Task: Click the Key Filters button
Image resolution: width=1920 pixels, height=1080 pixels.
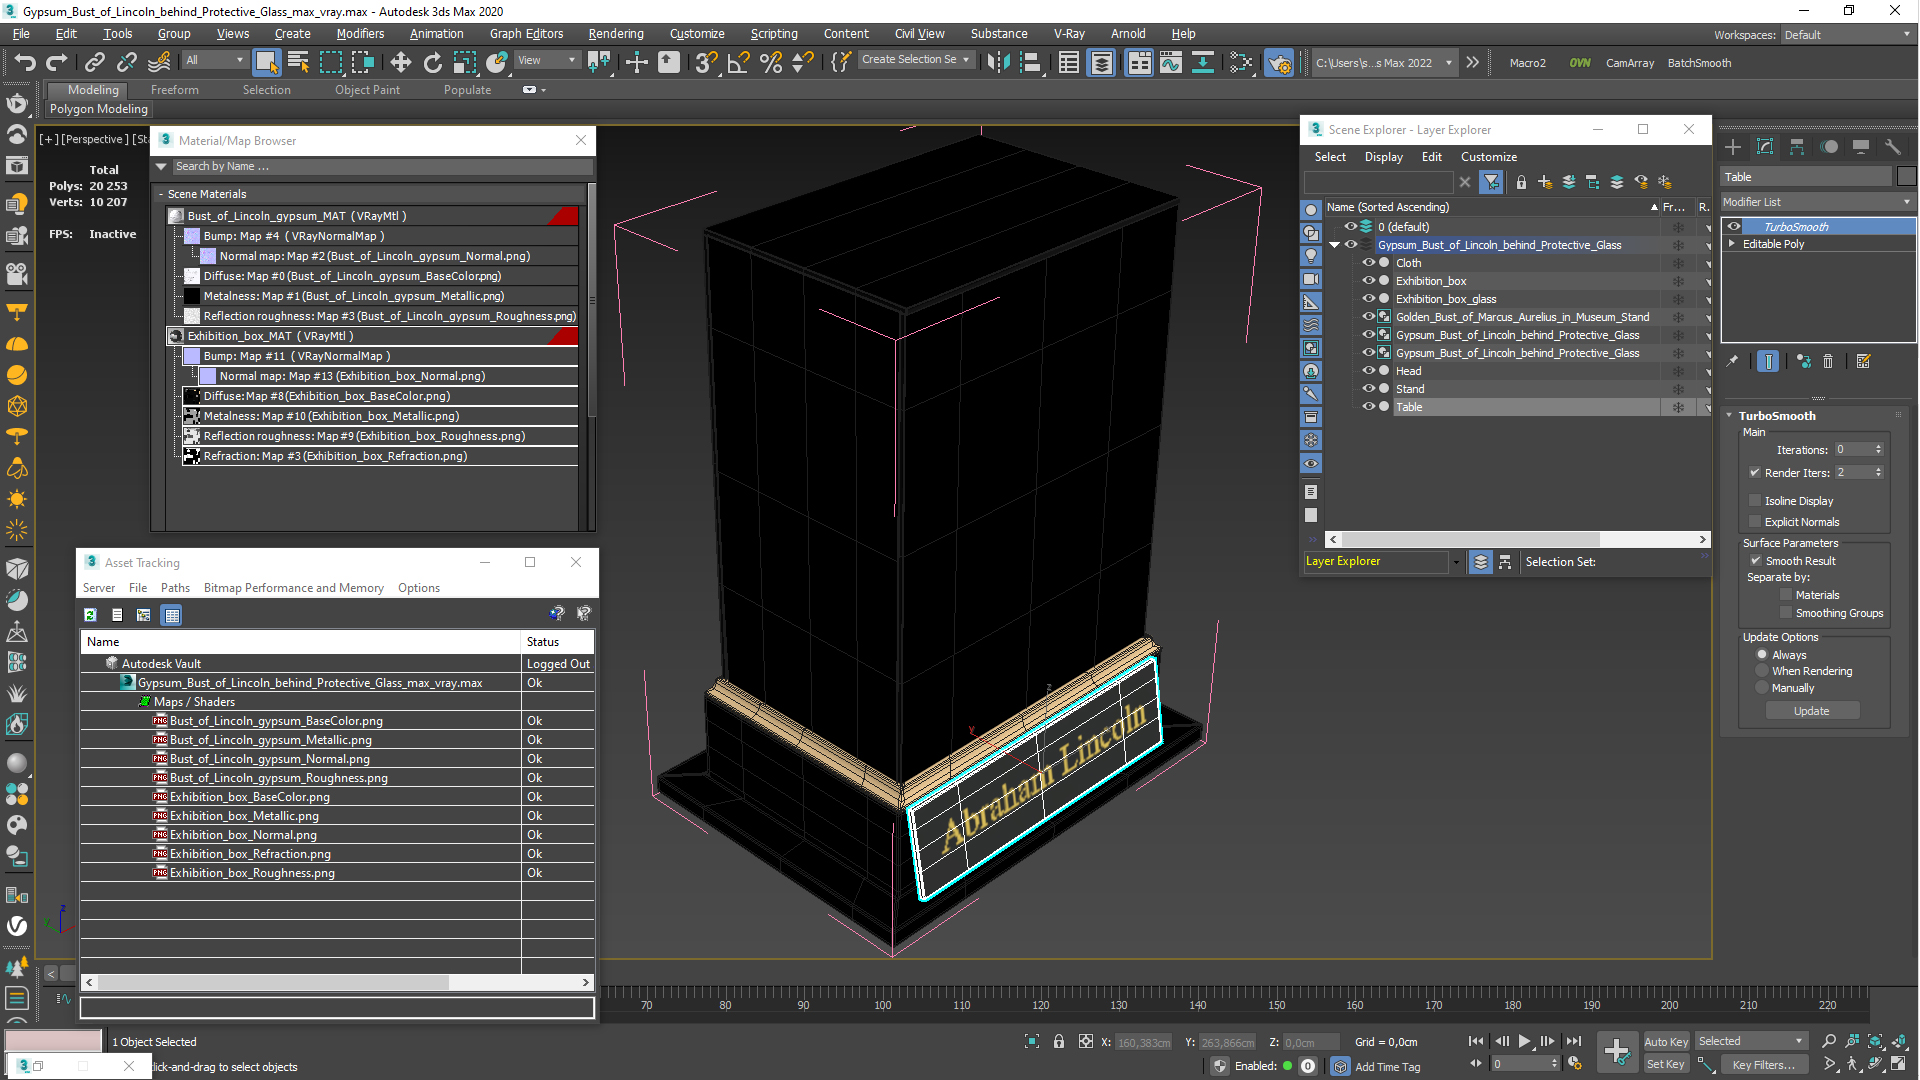Action: click(1762, 1064)
